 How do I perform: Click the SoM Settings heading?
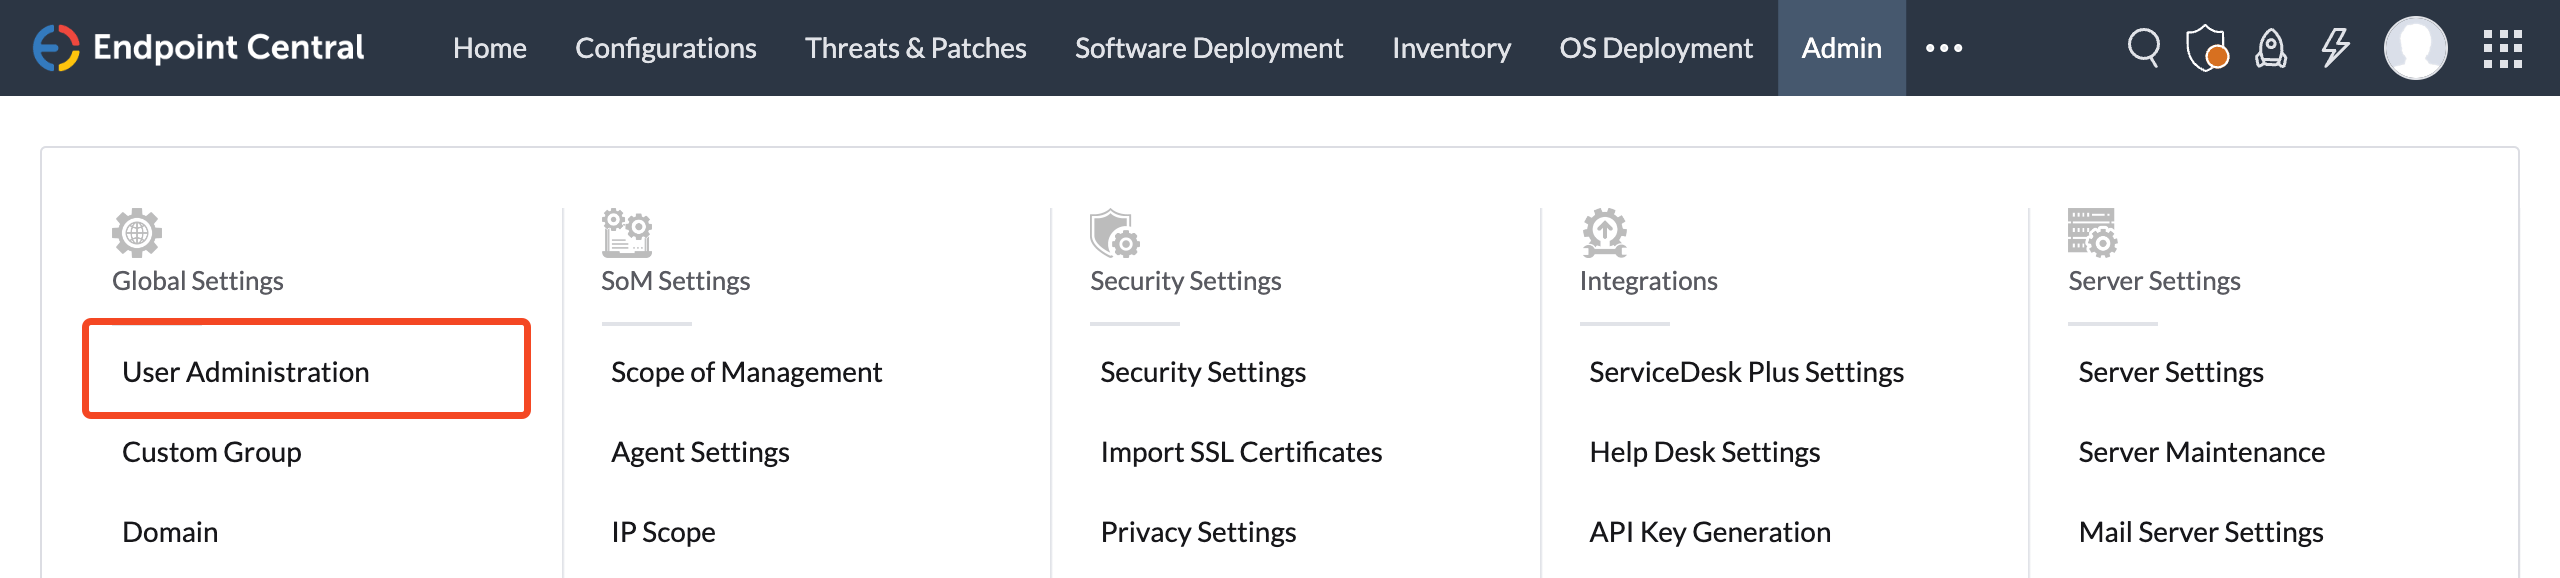coord(675,281)
